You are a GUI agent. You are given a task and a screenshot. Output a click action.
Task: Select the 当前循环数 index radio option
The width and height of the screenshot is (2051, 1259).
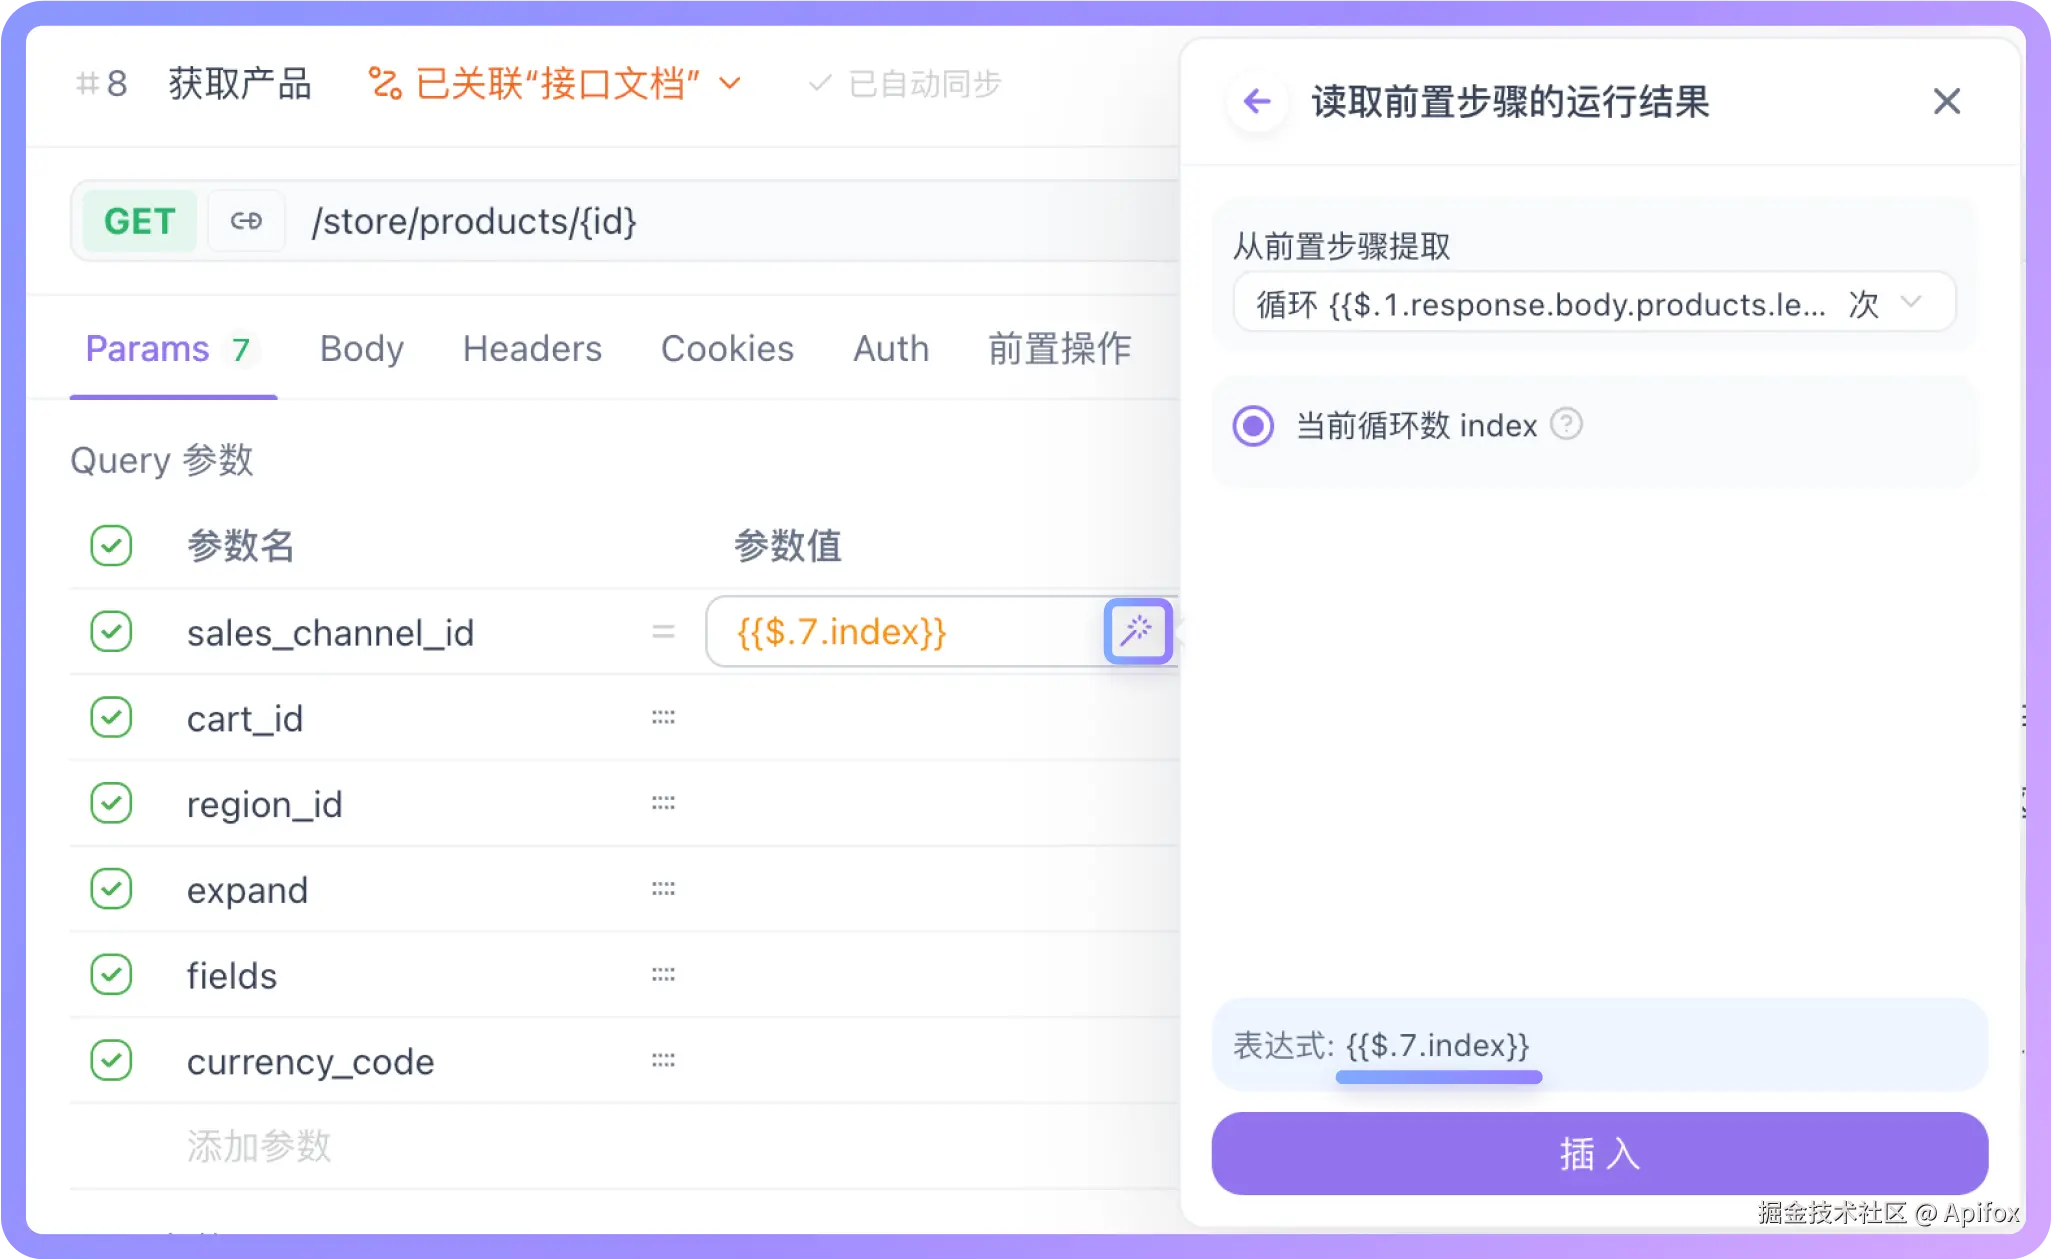(x=1253, y=426)
